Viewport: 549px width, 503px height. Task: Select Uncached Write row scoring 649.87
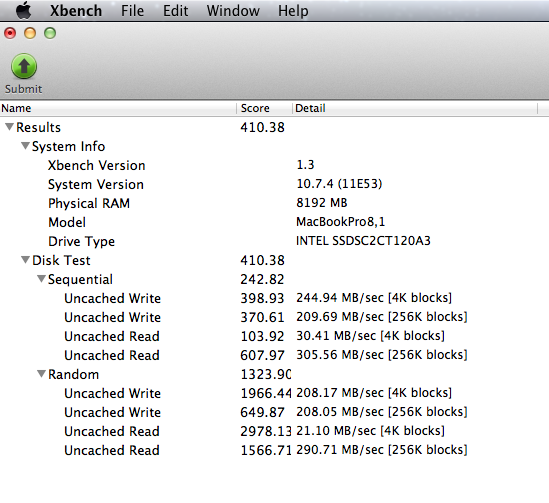coord(274,412)
